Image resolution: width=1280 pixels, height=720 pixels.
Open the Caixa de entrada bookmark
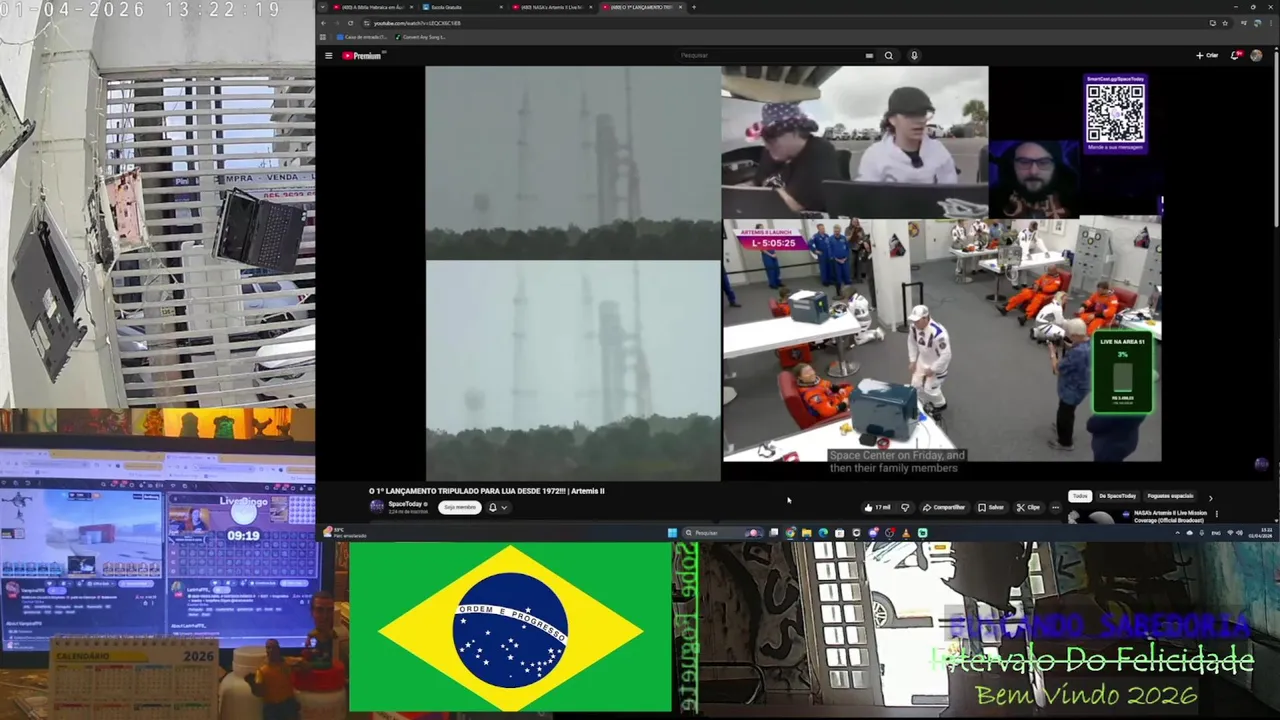pyautogui.click(x=361, y=37)
